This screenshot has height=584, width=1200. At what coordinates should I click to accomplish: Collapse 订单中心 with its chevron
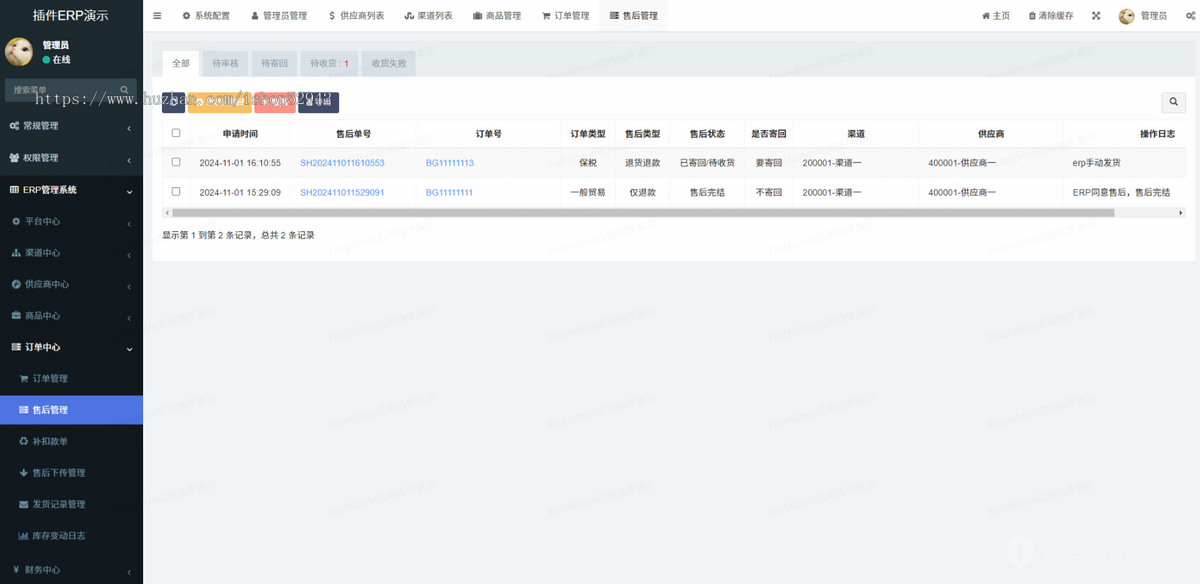tap(129, 348)
